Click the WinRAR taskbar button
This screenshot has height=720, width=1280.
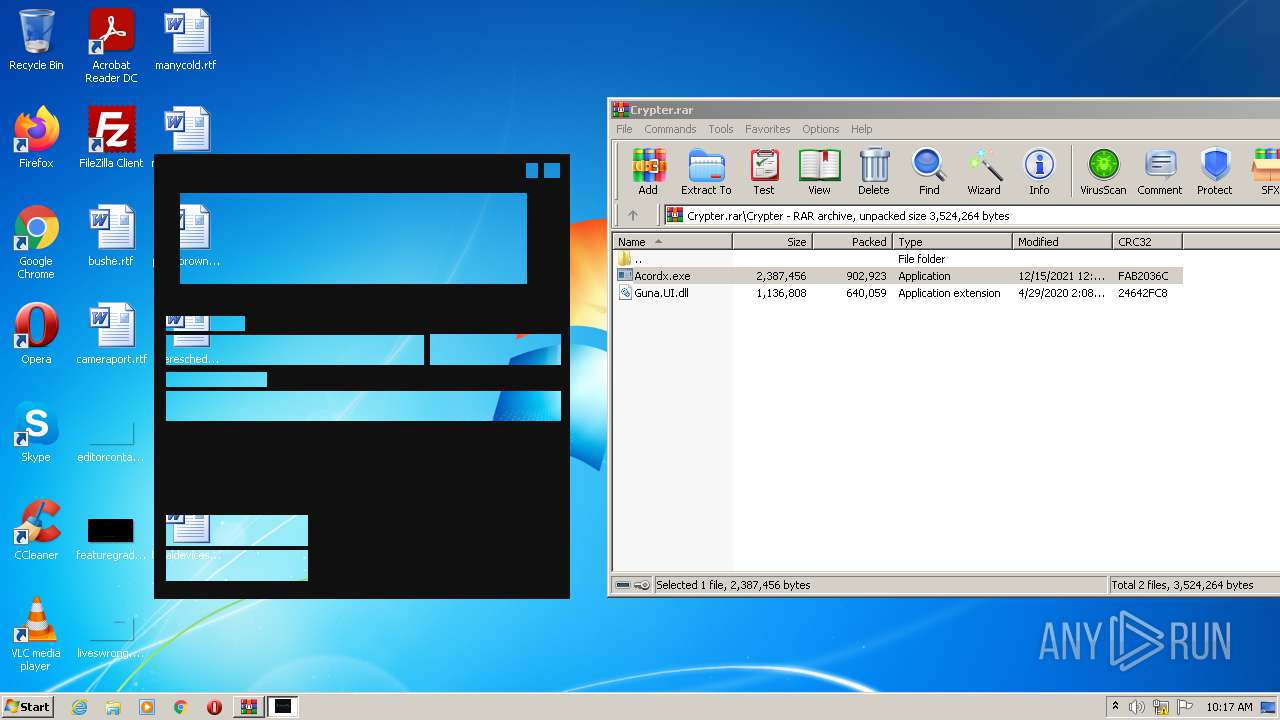[x=248, y=707]
